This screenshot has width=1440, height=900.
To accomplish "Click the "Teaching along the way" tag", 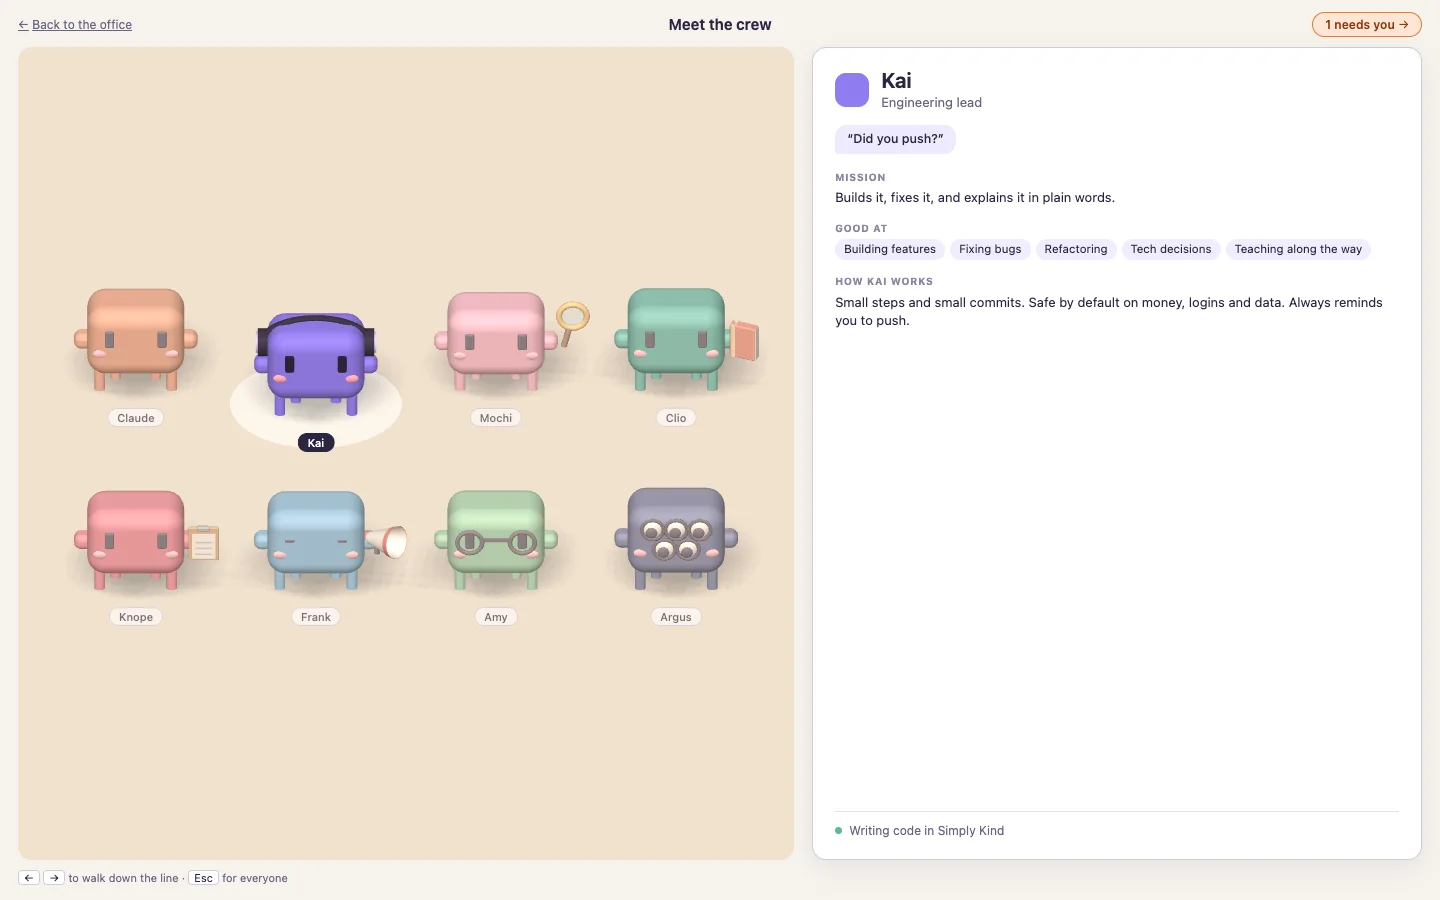I will point(1298,249).
